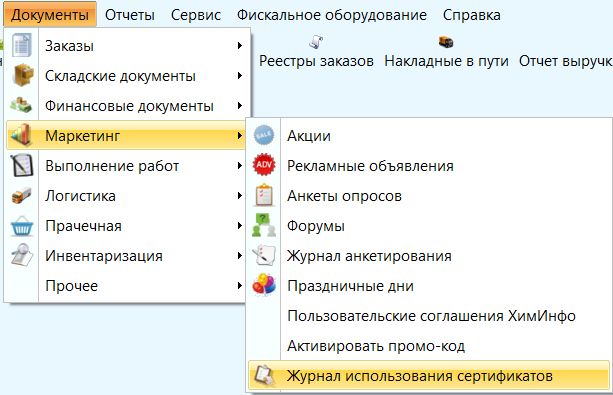613x395 pixels.
Task: Click the Инвентаризация magnifier icon
Action: click(22, 255)
